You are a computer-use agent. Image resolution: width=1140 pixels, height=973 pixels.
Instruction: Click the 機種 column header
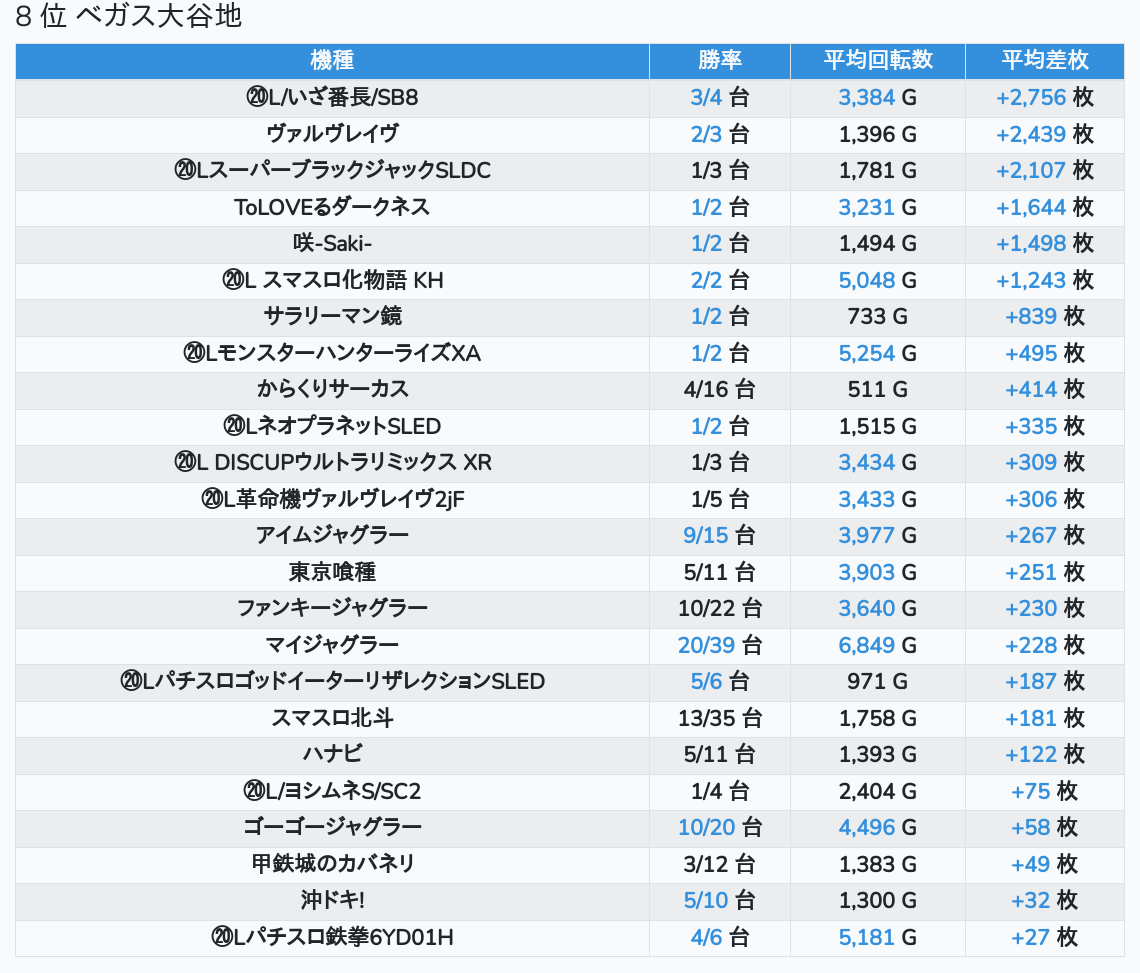coord(332,60)
